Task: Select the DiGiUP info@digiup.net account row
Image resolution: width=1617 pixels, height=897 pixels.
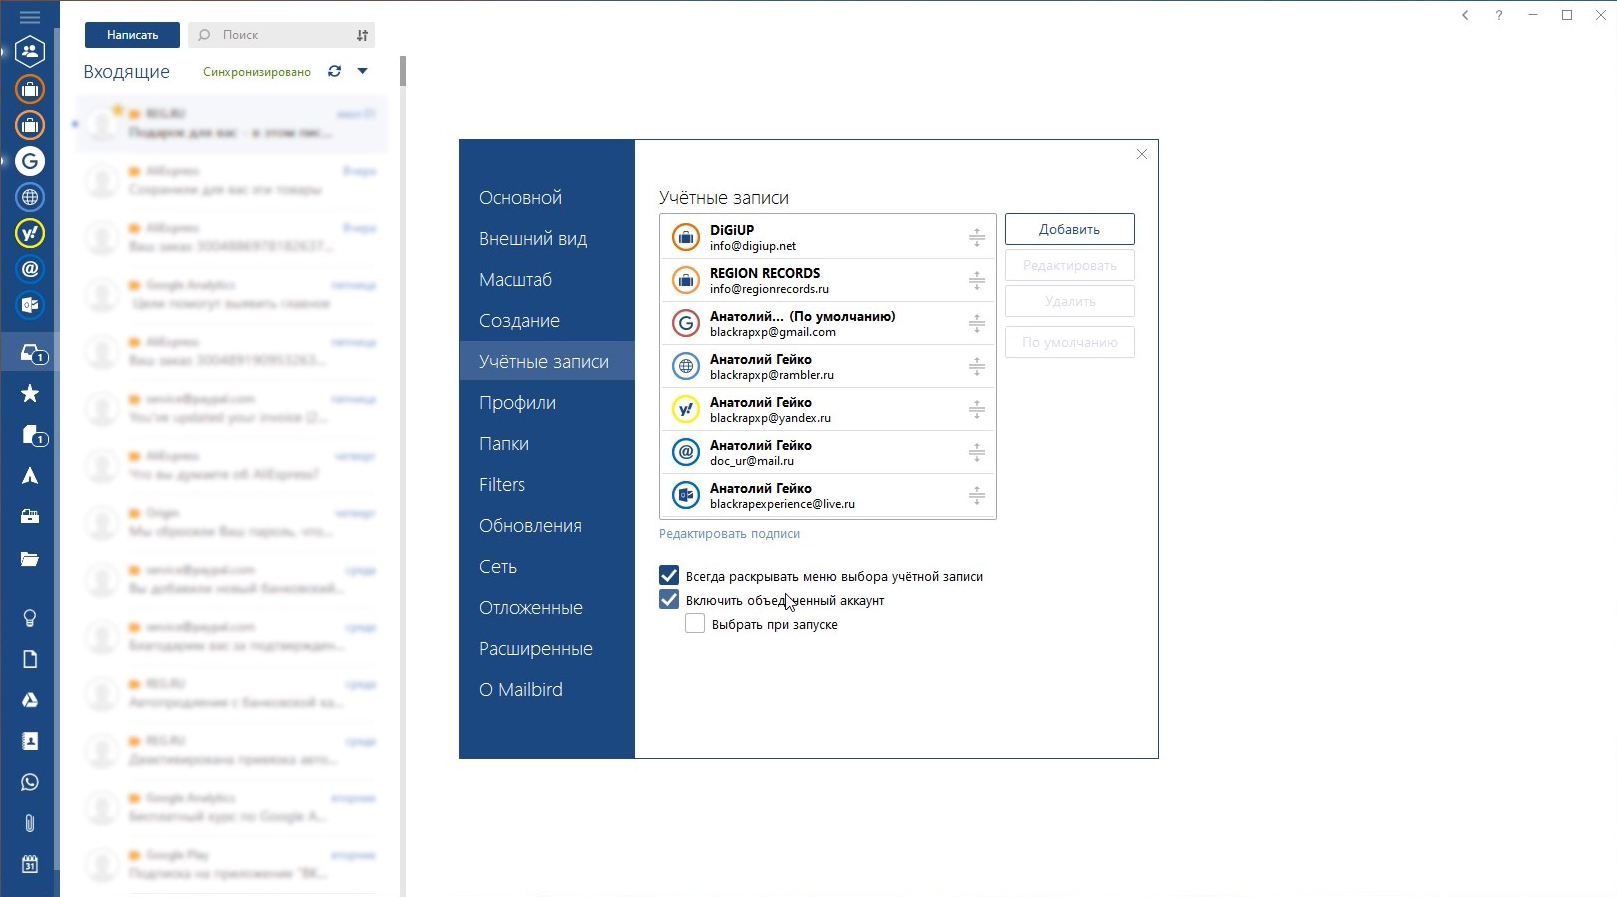Action: pyautogui.click(x=828, y=237)
